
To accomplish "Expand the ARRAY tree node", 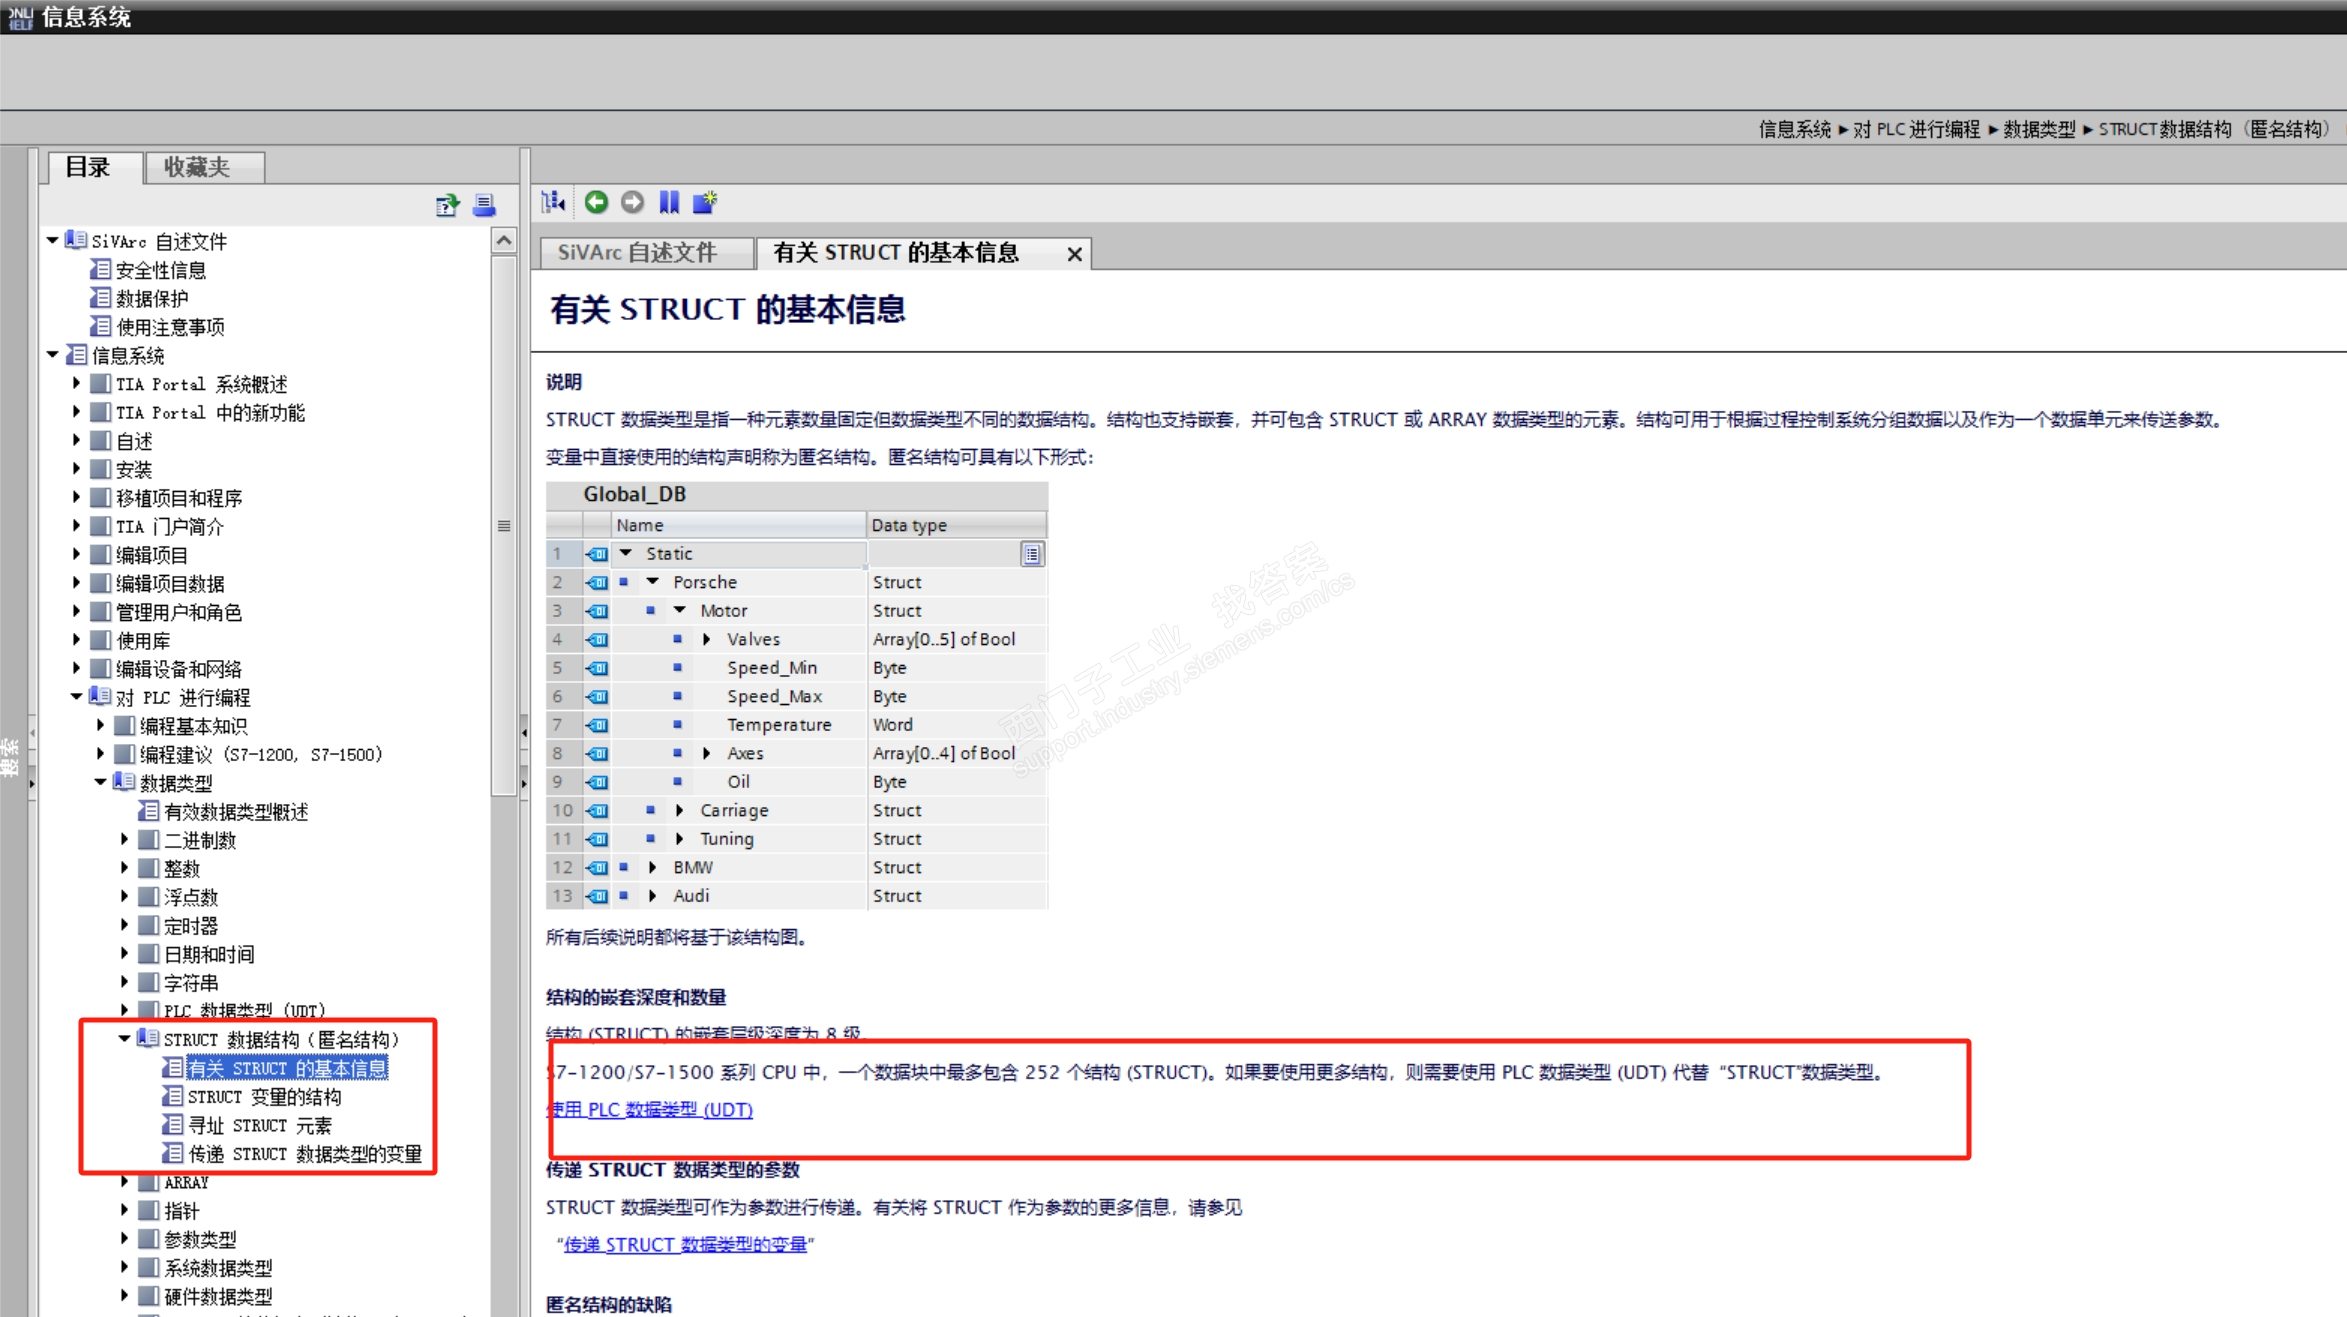I will tap(125, 1182).
